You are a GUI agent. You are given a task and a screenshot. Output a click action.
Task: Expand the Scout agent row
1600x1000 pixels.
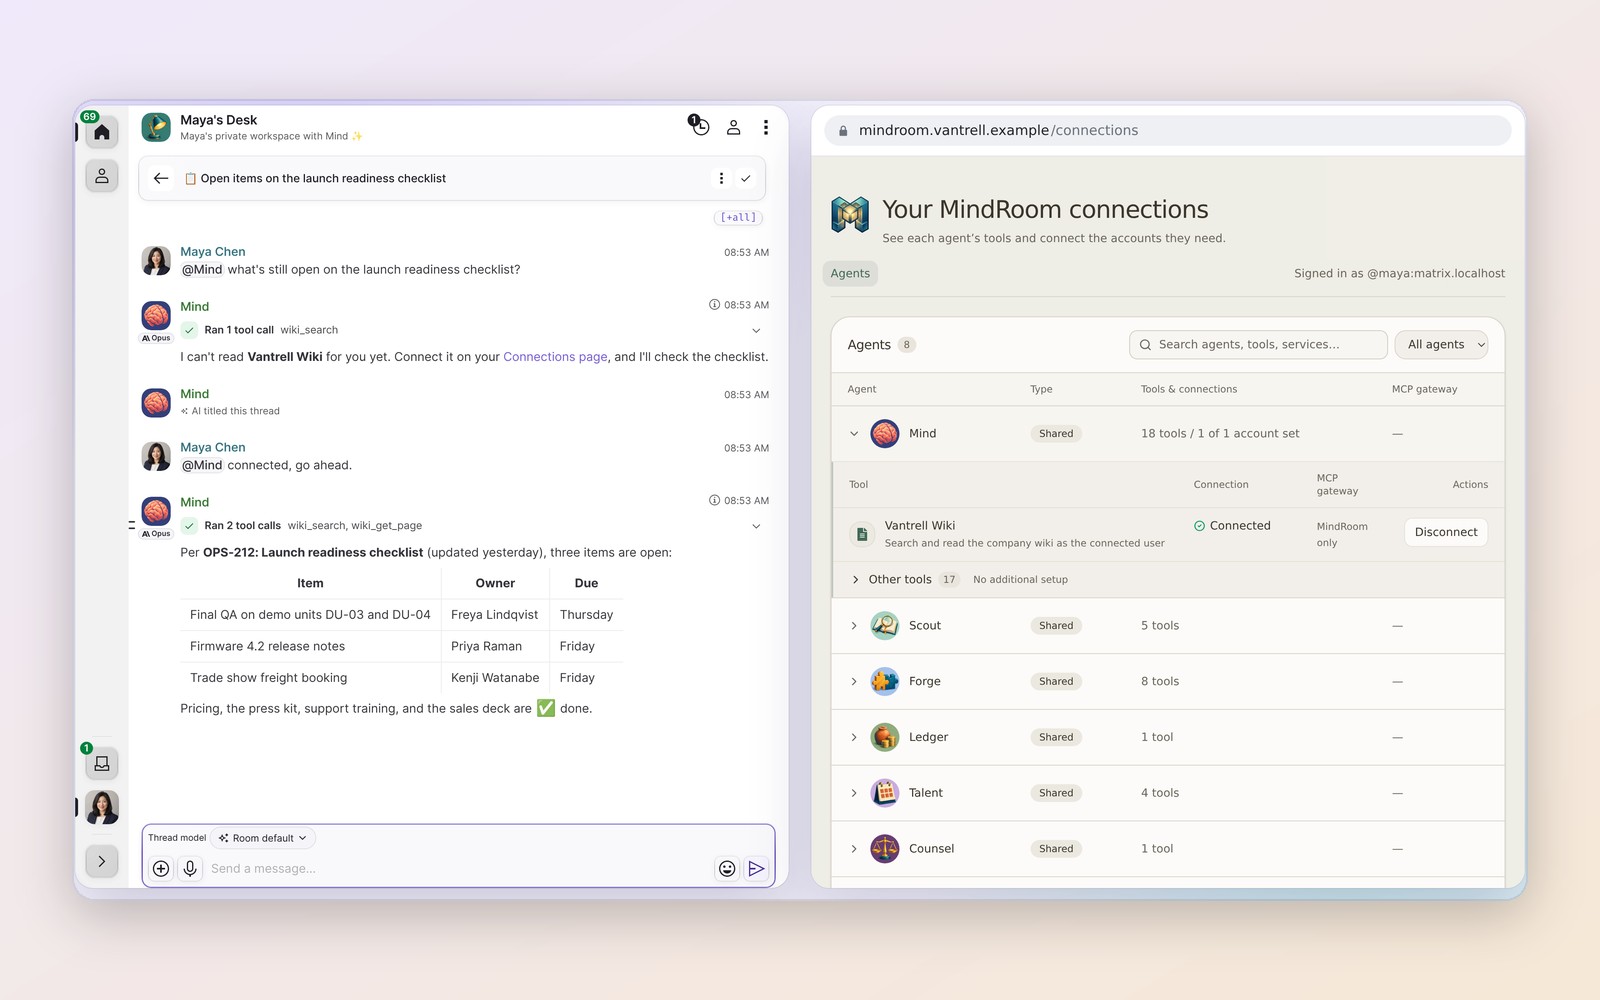point(854,626)
